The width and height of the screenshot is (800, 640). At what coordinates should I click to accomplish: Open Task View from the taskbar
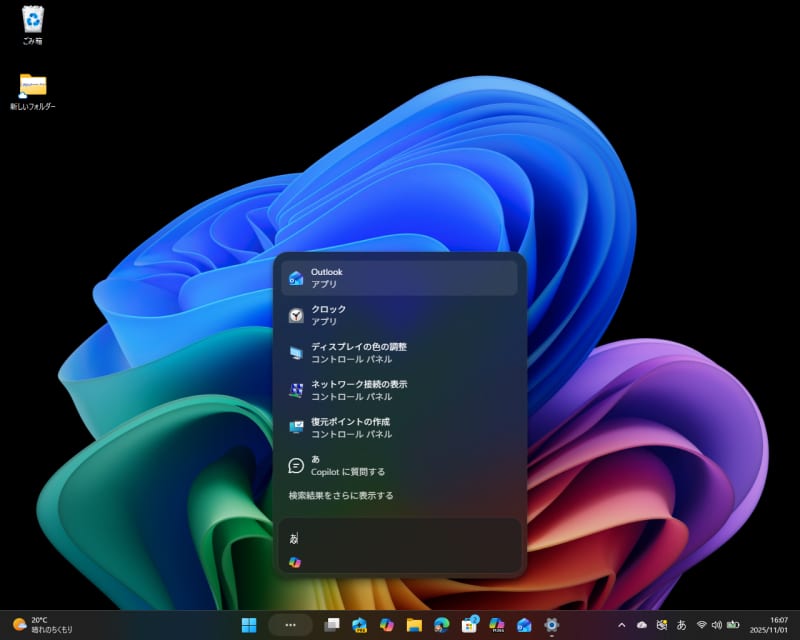pyautogui.click(x=332, y=625)
